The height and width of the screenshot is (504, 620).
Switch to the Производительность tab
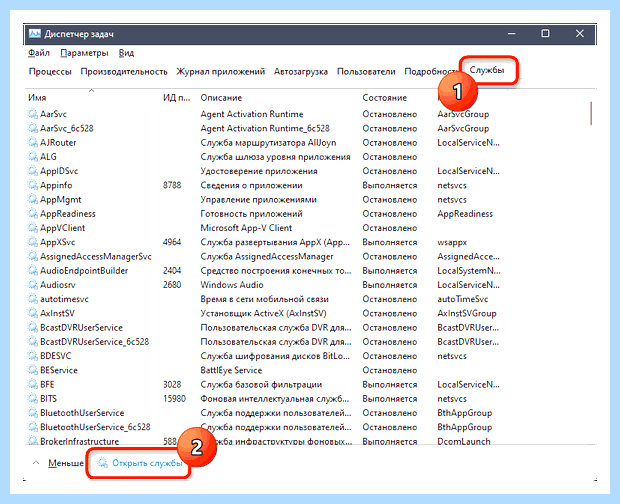click(124, 72)
